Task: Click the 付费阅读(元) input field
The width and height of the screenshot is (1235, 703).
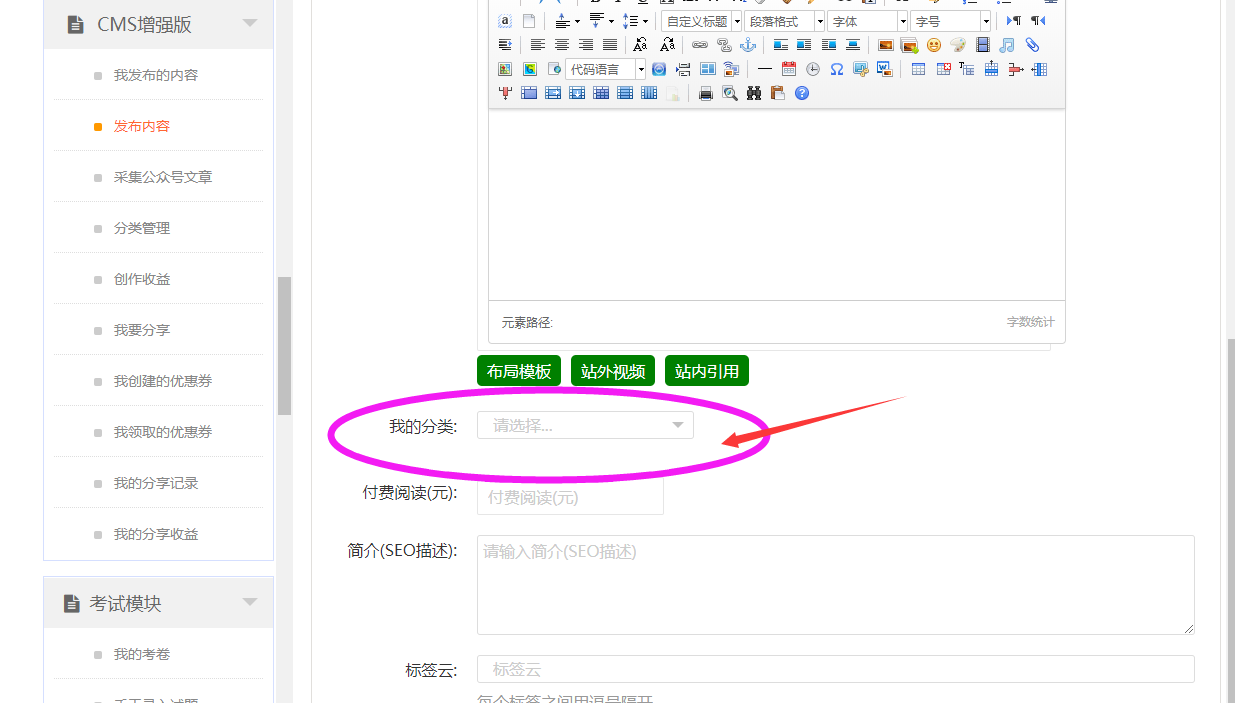Action: coord(570,497)
